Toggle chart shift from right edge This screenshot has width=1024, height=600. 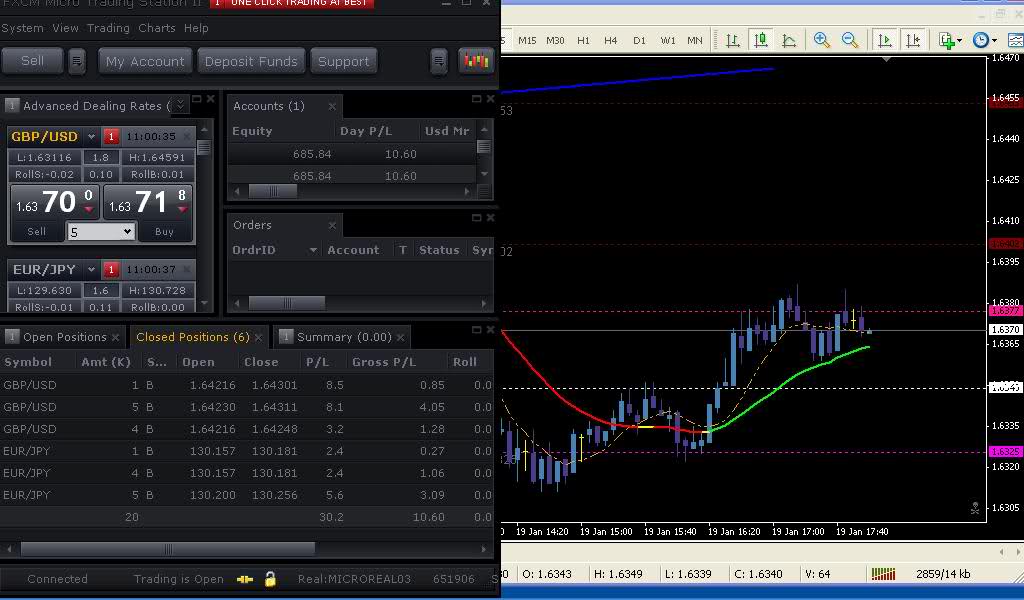[913, 40]
